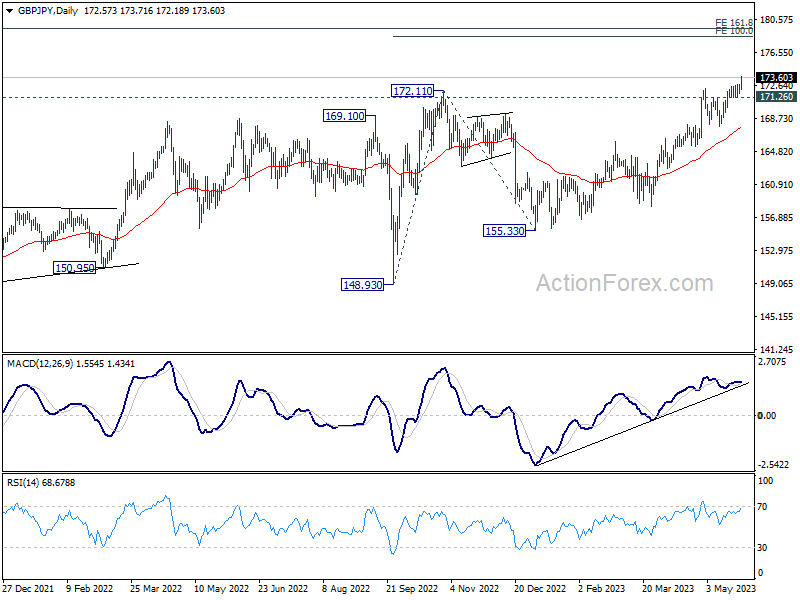Click the 21 Sep 2022 date marker
Screen dimensions: 800x600
pyautogui.click(x=412, y=588)
